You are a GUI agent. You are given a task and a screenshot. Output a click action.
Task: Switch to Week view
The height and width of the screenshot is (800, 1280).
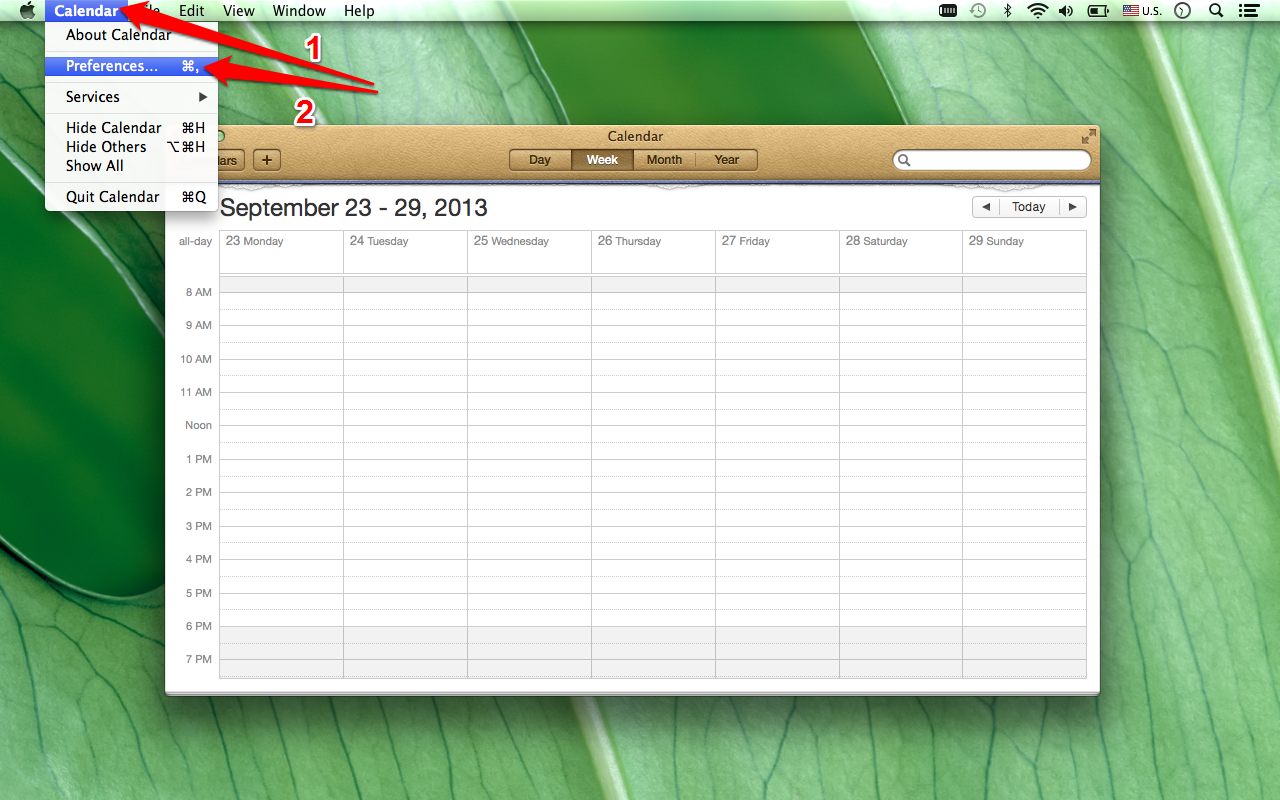click(602, 160)
